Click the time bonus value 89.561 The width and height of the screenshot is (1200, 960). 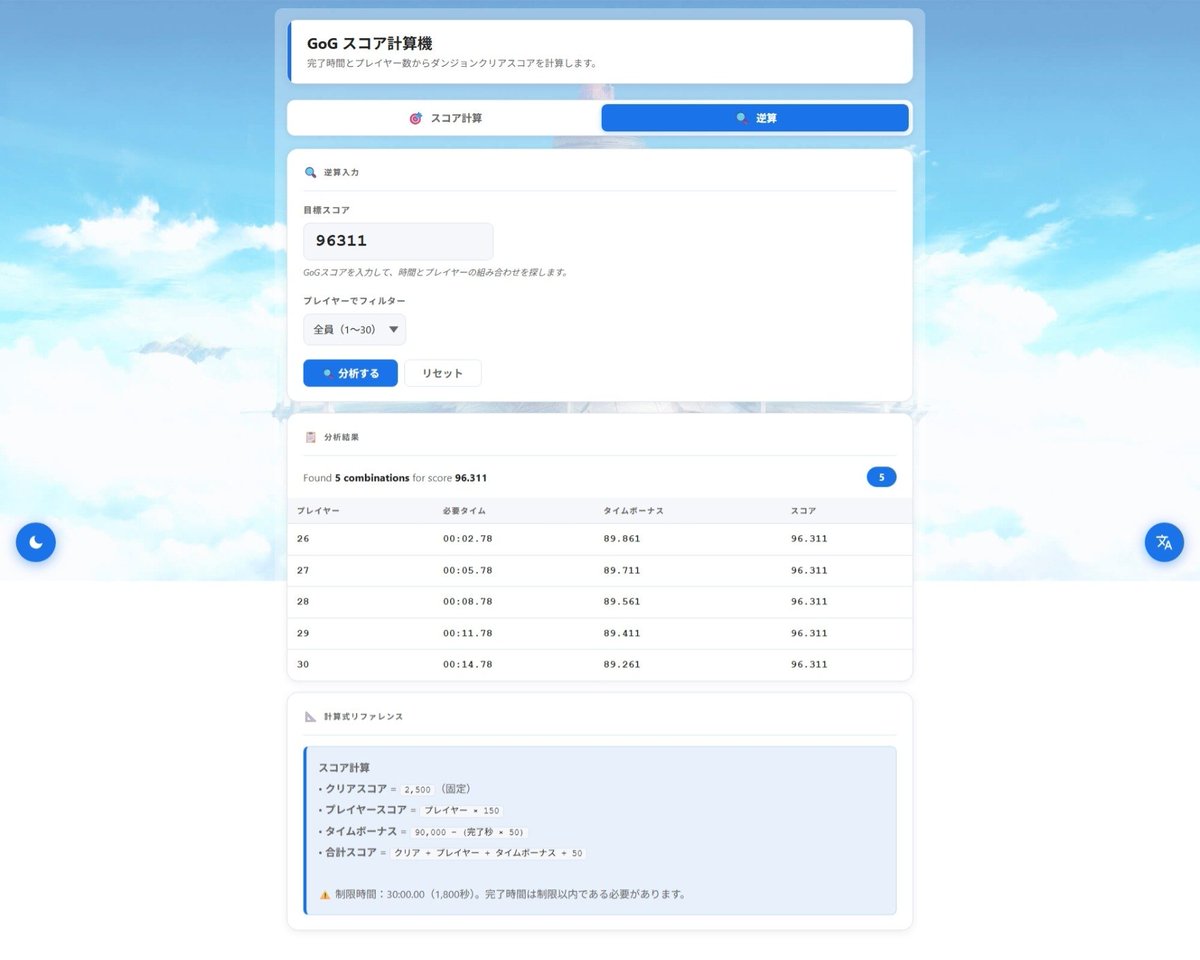click(x=622, y=602)
